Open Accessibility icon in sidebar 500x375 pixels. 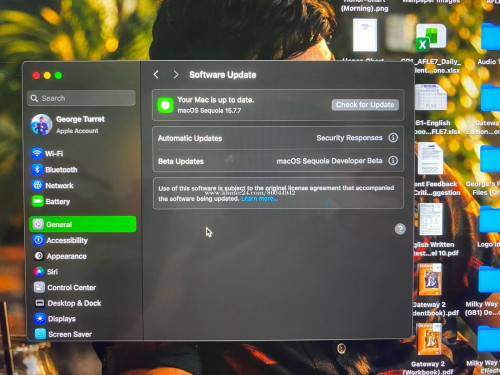click(38, 240)
